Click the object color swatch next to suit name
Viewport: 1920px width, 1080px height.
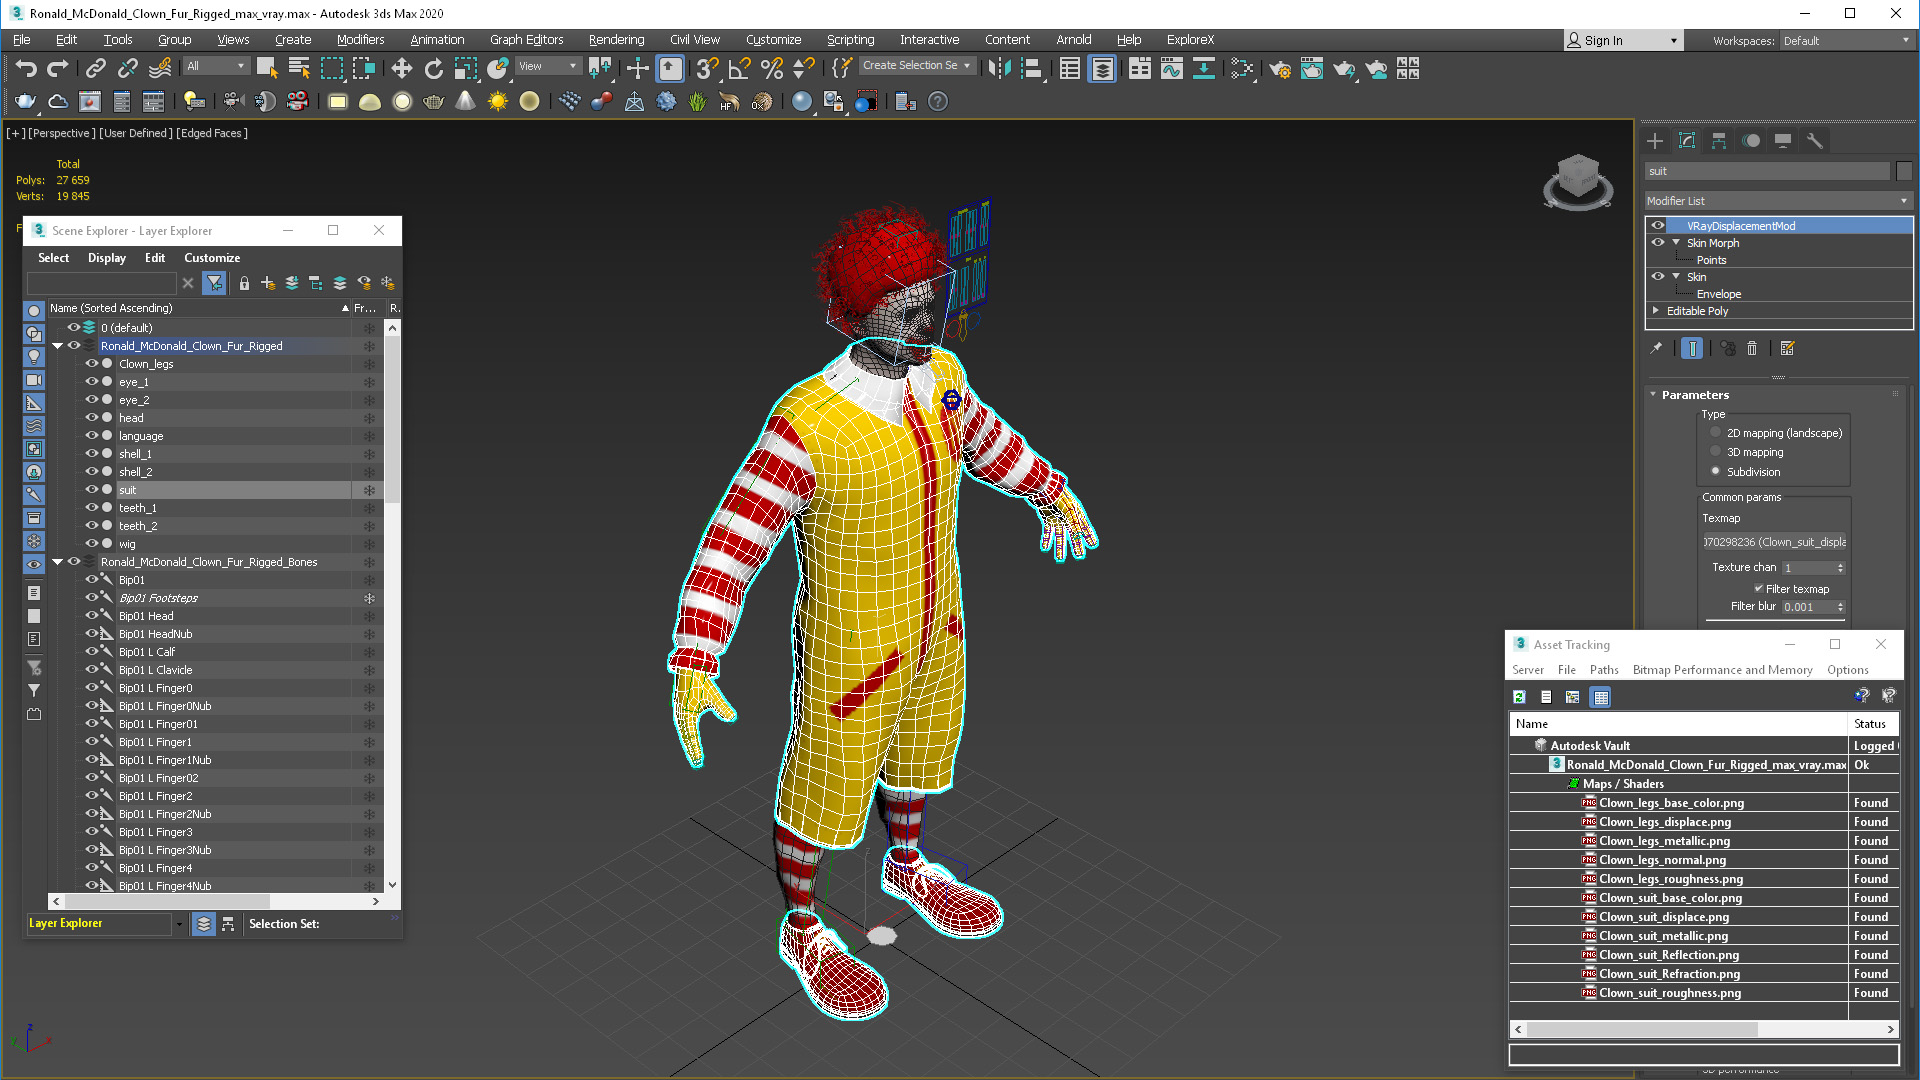pos(1904,171)
